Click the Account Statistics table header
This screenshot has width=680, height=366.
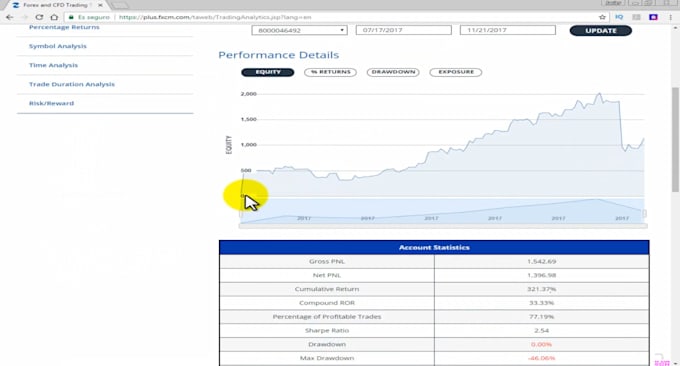[x=434, y=247]
